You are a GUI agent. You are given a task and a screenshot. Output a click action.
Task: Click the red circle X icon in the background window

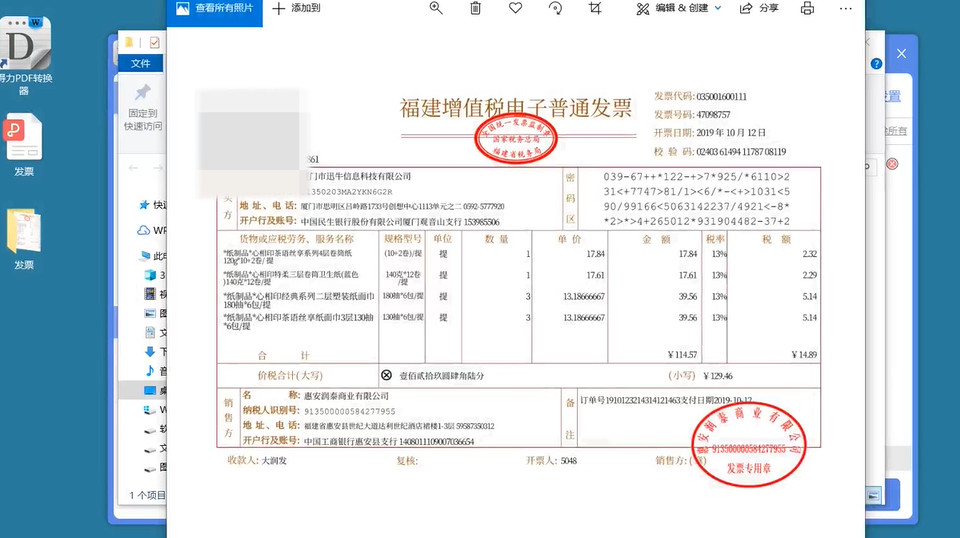[x=893, y=164]
